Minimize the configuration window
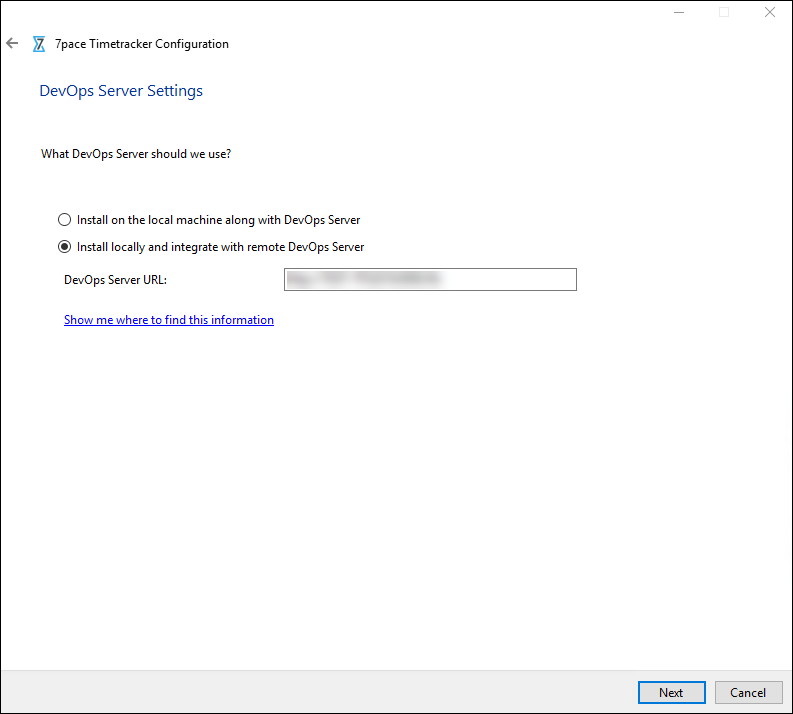793x714 pixels. click(x=679, y=12)
